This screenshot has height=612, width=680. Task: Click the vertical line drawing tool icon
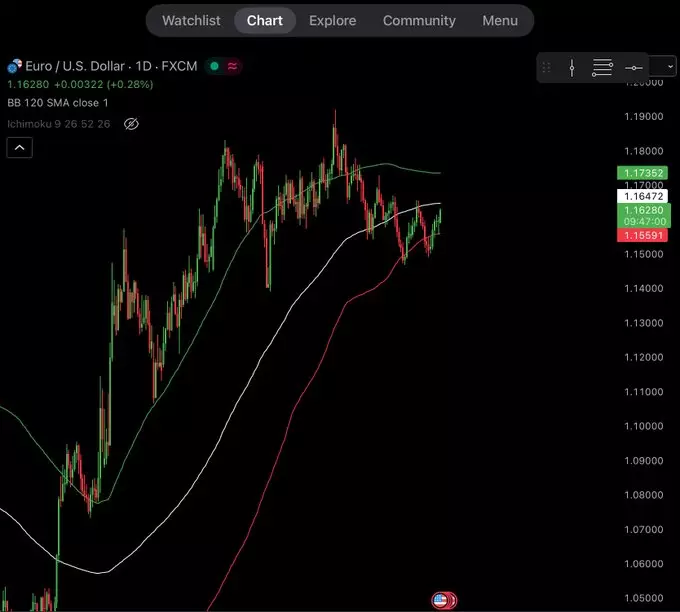click(572, 68)
